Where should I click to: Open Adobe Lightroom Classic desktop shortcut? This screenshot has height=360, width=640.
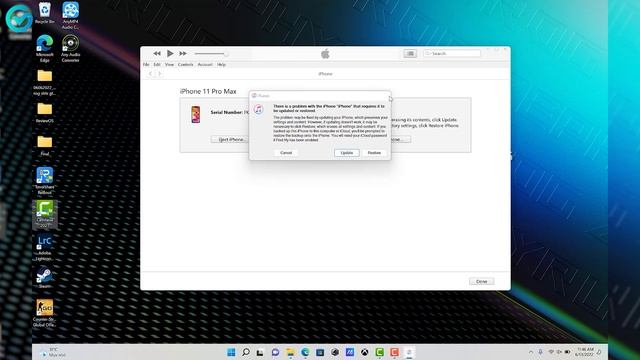point(44,247)
